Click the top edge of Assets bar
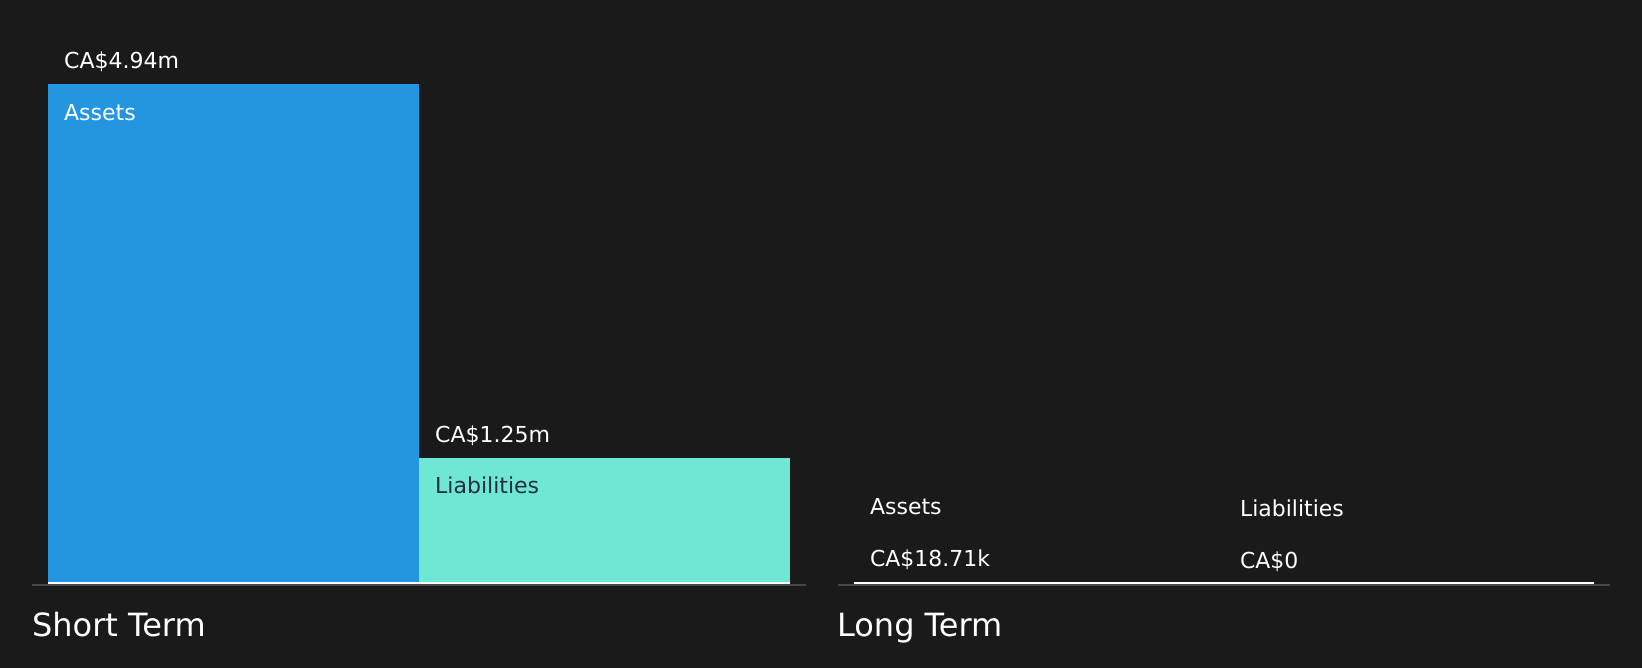The width and height of the screenshot is (1642, 668). point(233,85)
